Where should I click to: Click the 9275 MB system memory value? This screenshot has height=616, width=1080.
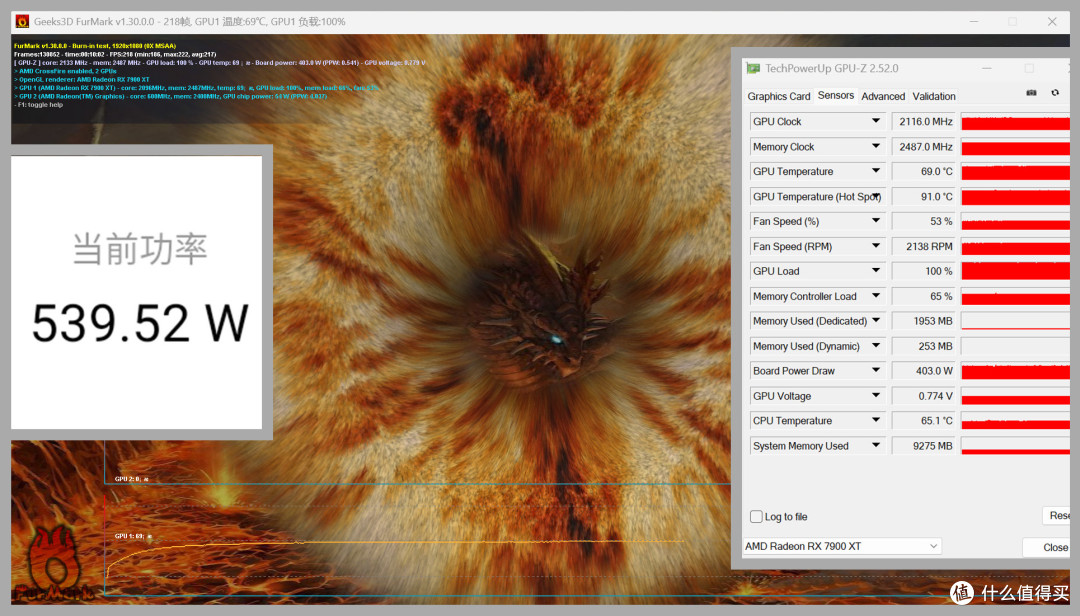point(924,446)
